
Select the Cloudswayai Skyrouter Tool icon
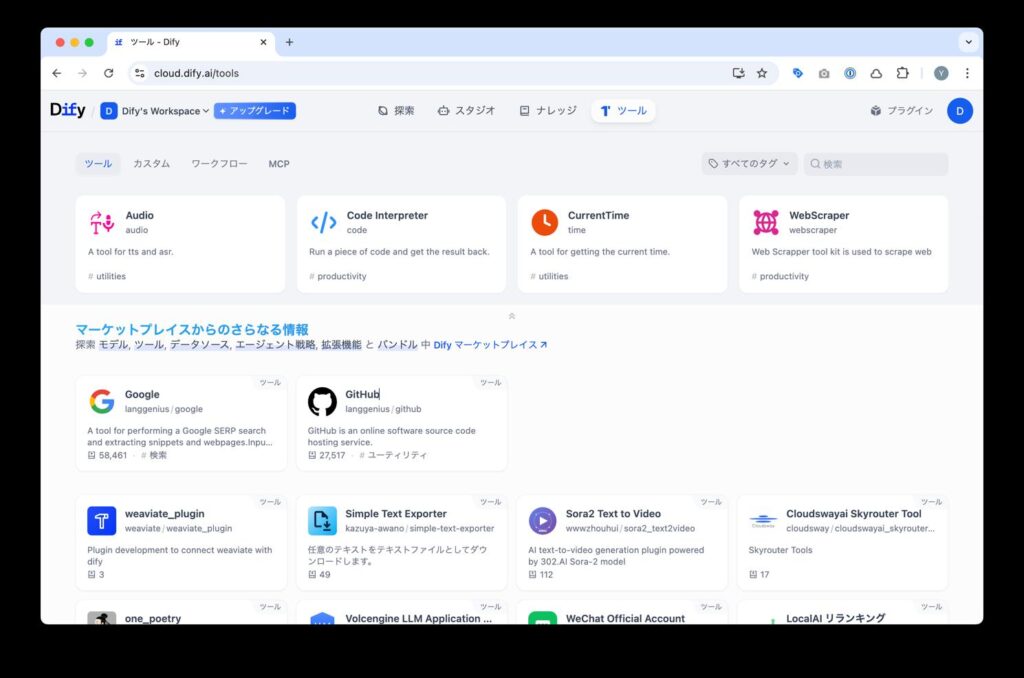click(x=763, y=520)
